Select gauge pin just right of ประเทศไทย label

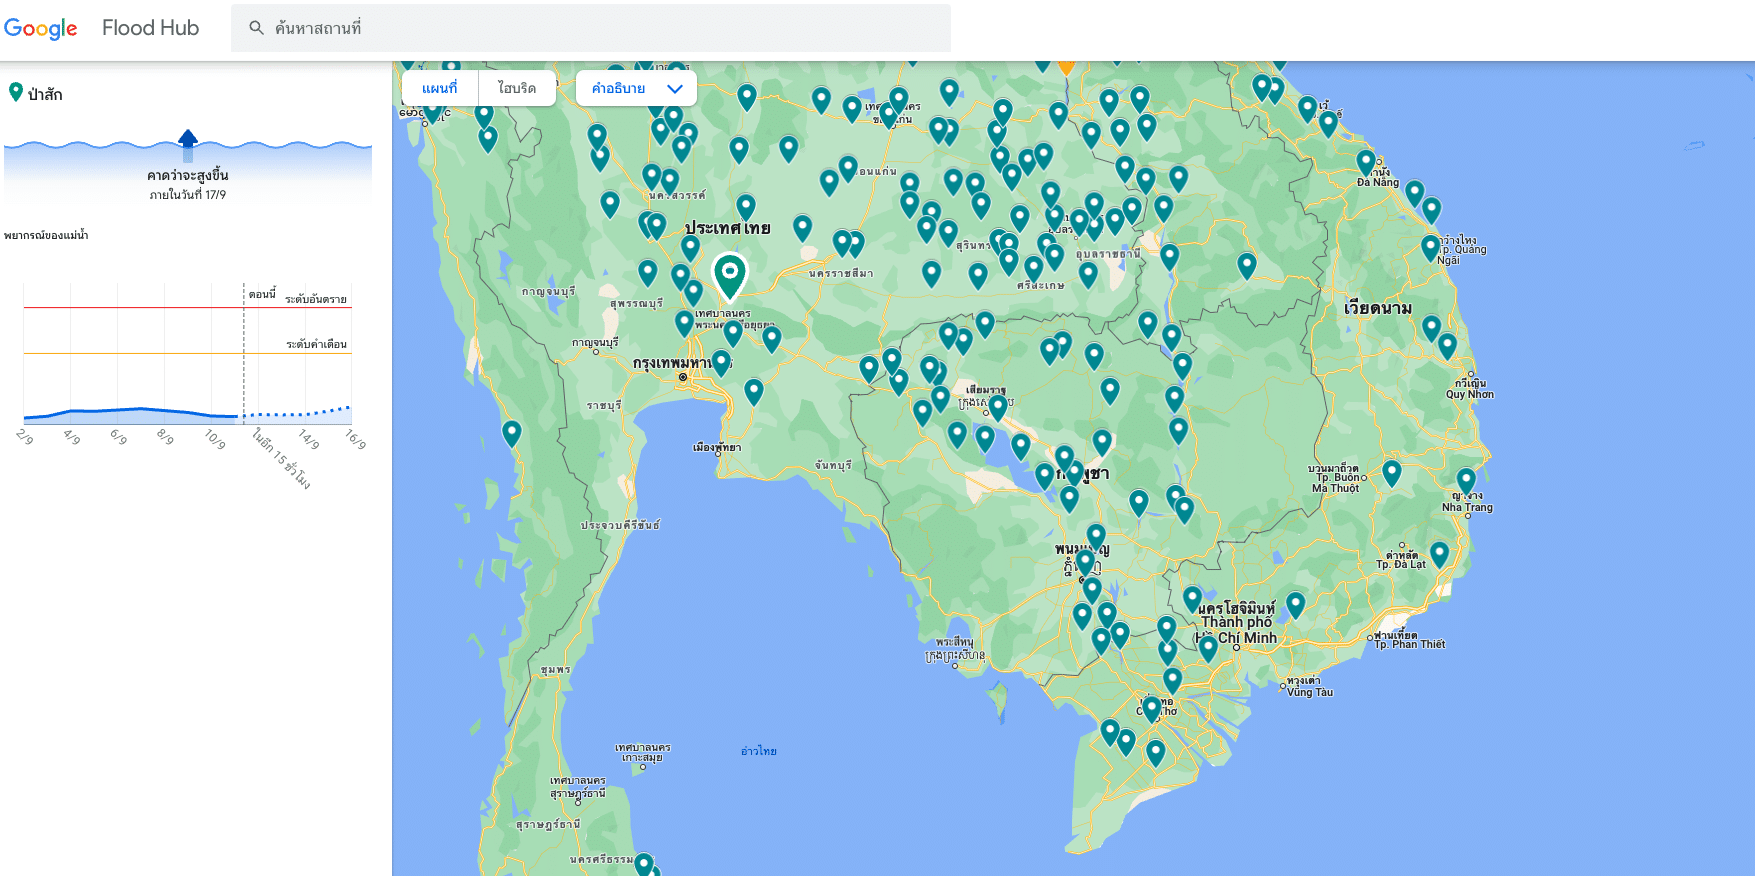click(x=802, y=228)
